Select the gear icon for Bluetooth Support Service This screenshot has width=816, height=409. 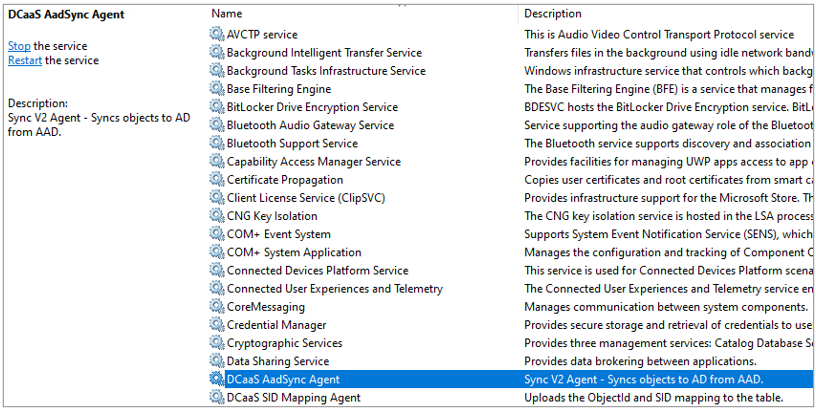pos(217,143)
